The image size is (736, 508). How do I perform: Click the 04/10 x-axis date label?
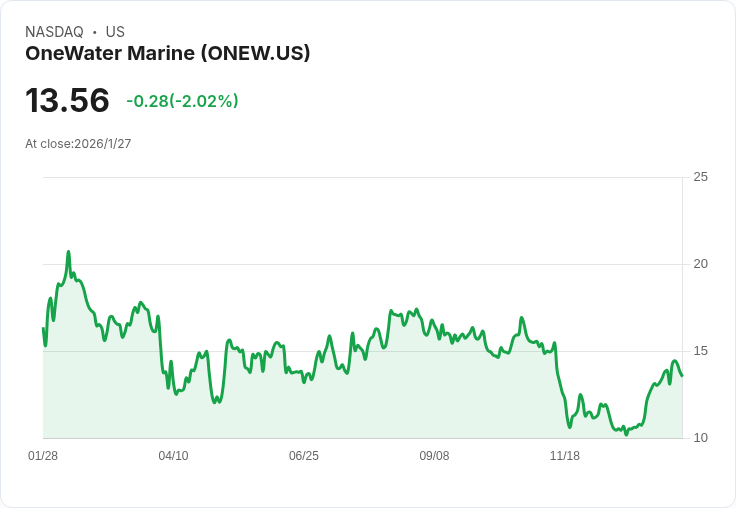[x=173, y=455]
